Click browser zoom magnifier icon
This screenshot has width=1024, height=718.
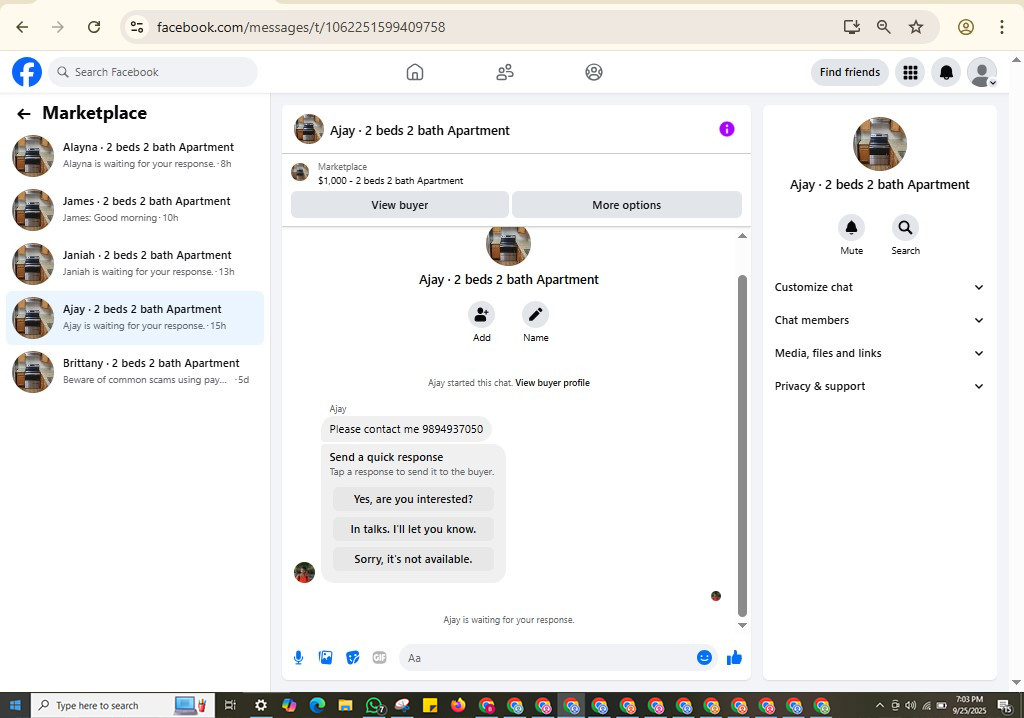click(884, 27)
